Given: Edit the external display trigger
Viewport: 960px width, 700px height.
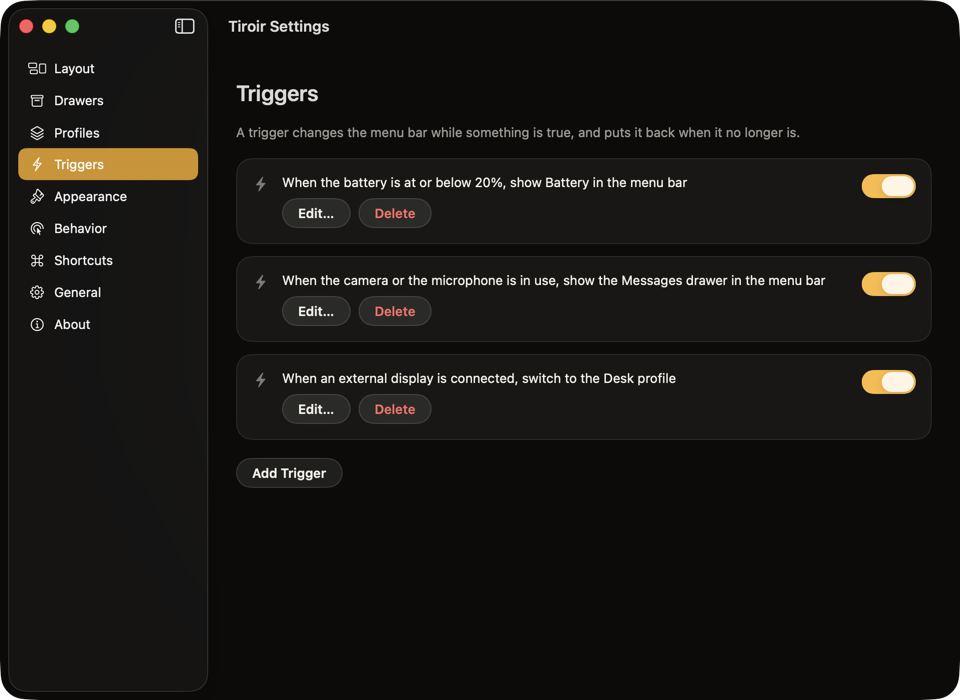Looking at the screenshot, I should (x=316, y=409).
